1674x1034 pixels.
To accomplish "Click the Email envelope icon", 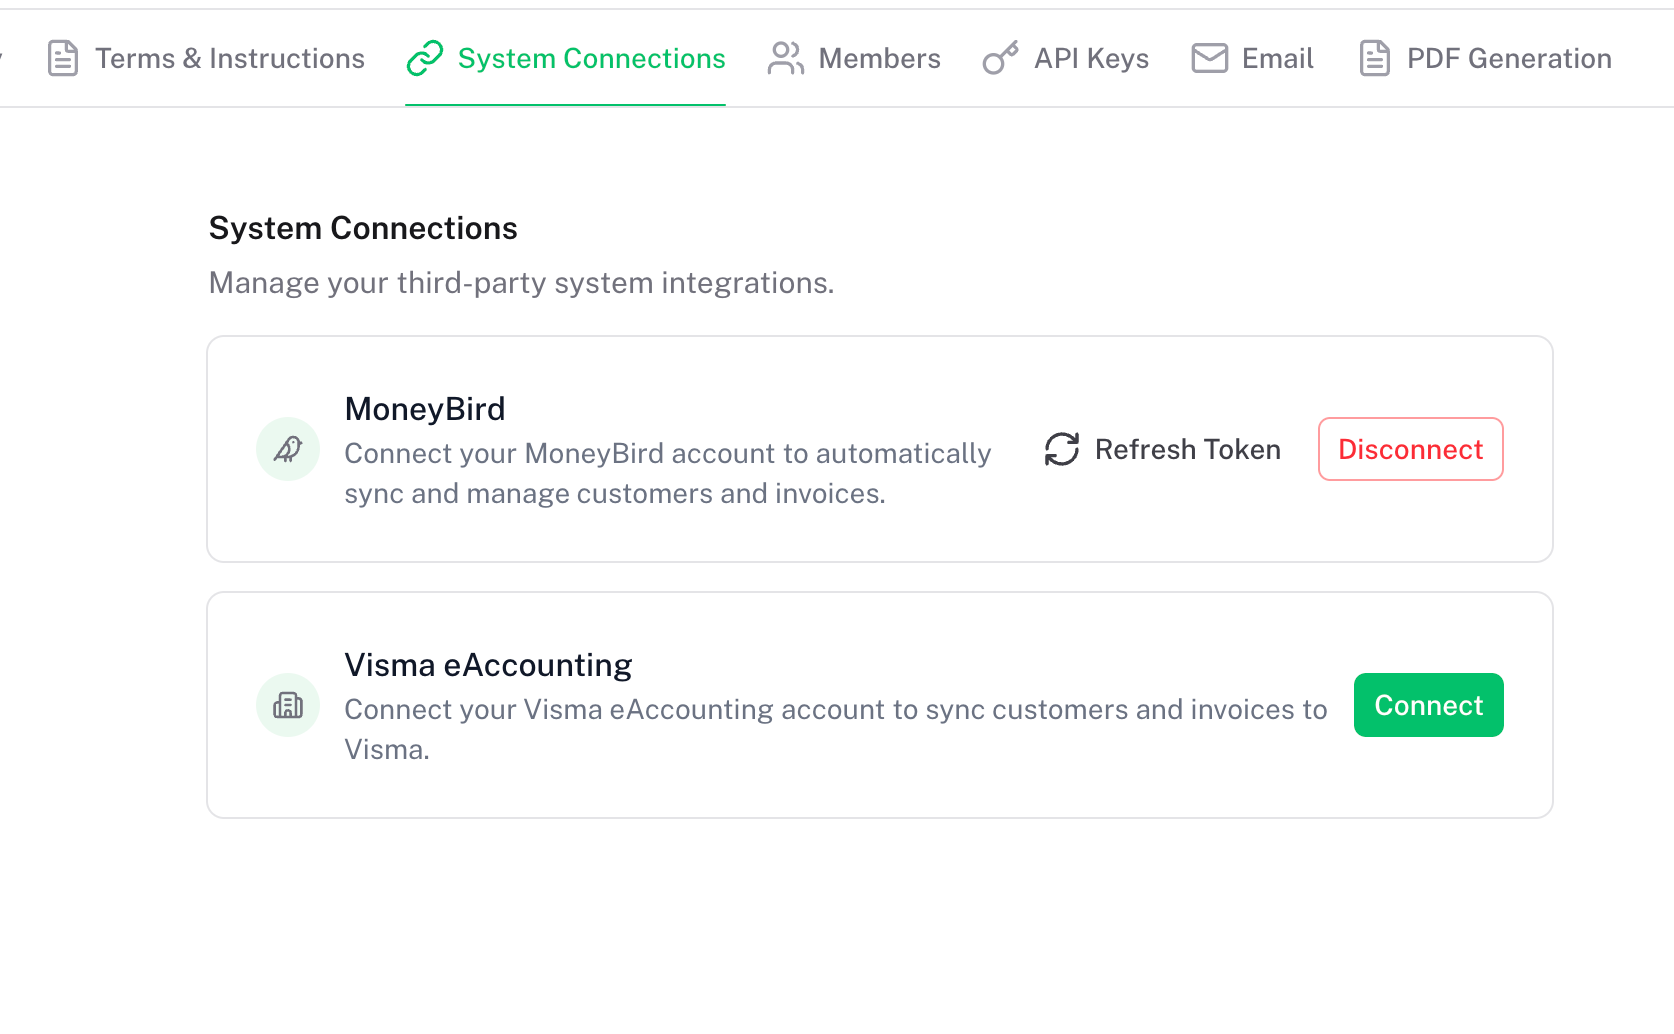I will point(1210,59).
